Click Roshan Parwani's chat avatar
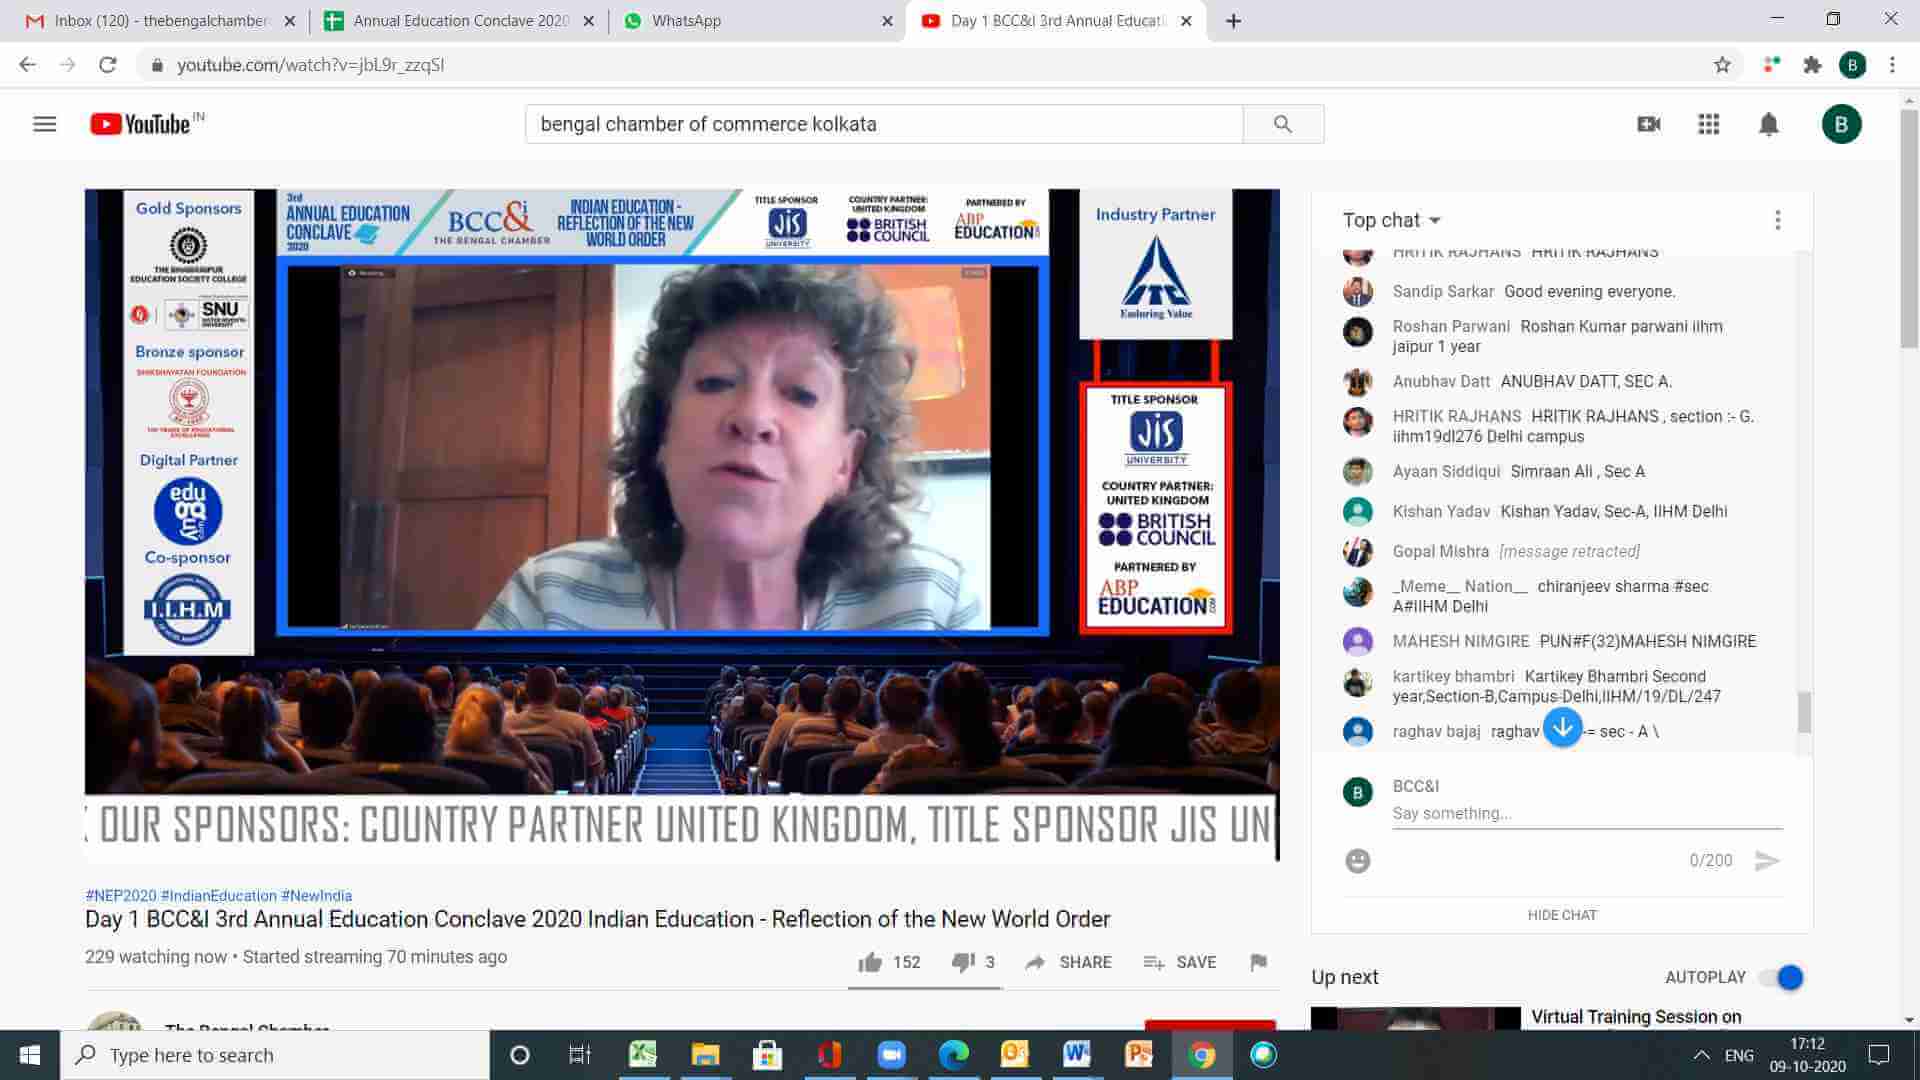Image resolution: width=1920 pixels, height=1080 pixels. 1357,331
